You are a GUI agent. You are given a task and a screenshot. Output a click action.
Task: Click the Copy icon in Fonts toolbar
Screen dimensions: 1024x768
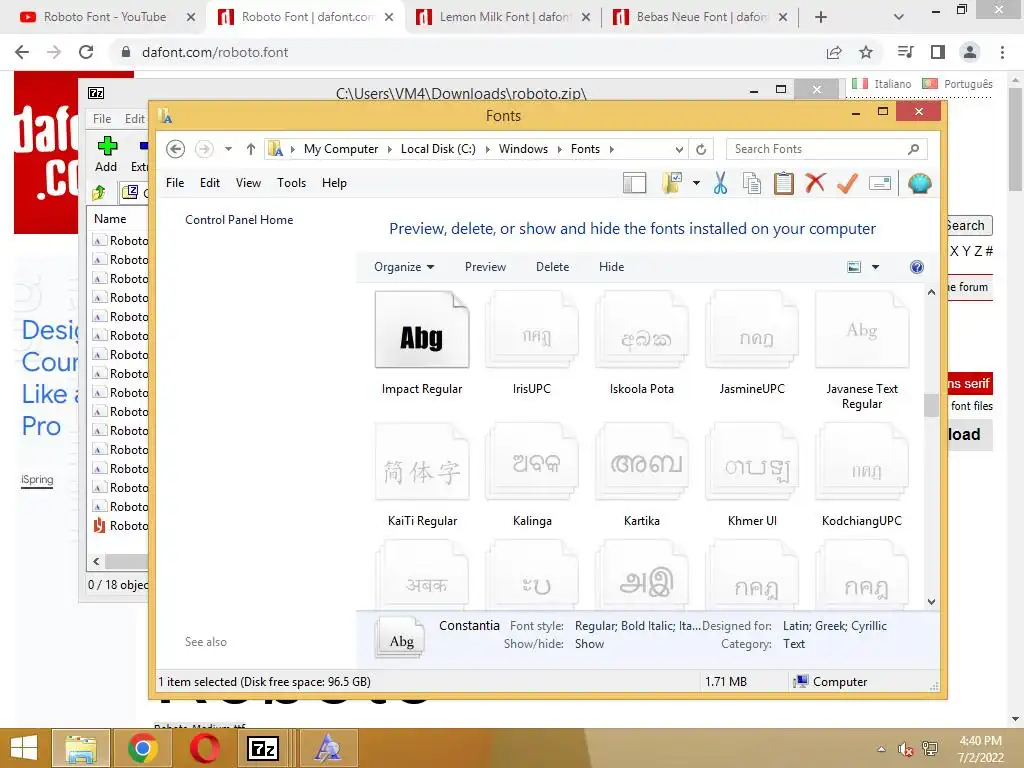tap(752, 184)
